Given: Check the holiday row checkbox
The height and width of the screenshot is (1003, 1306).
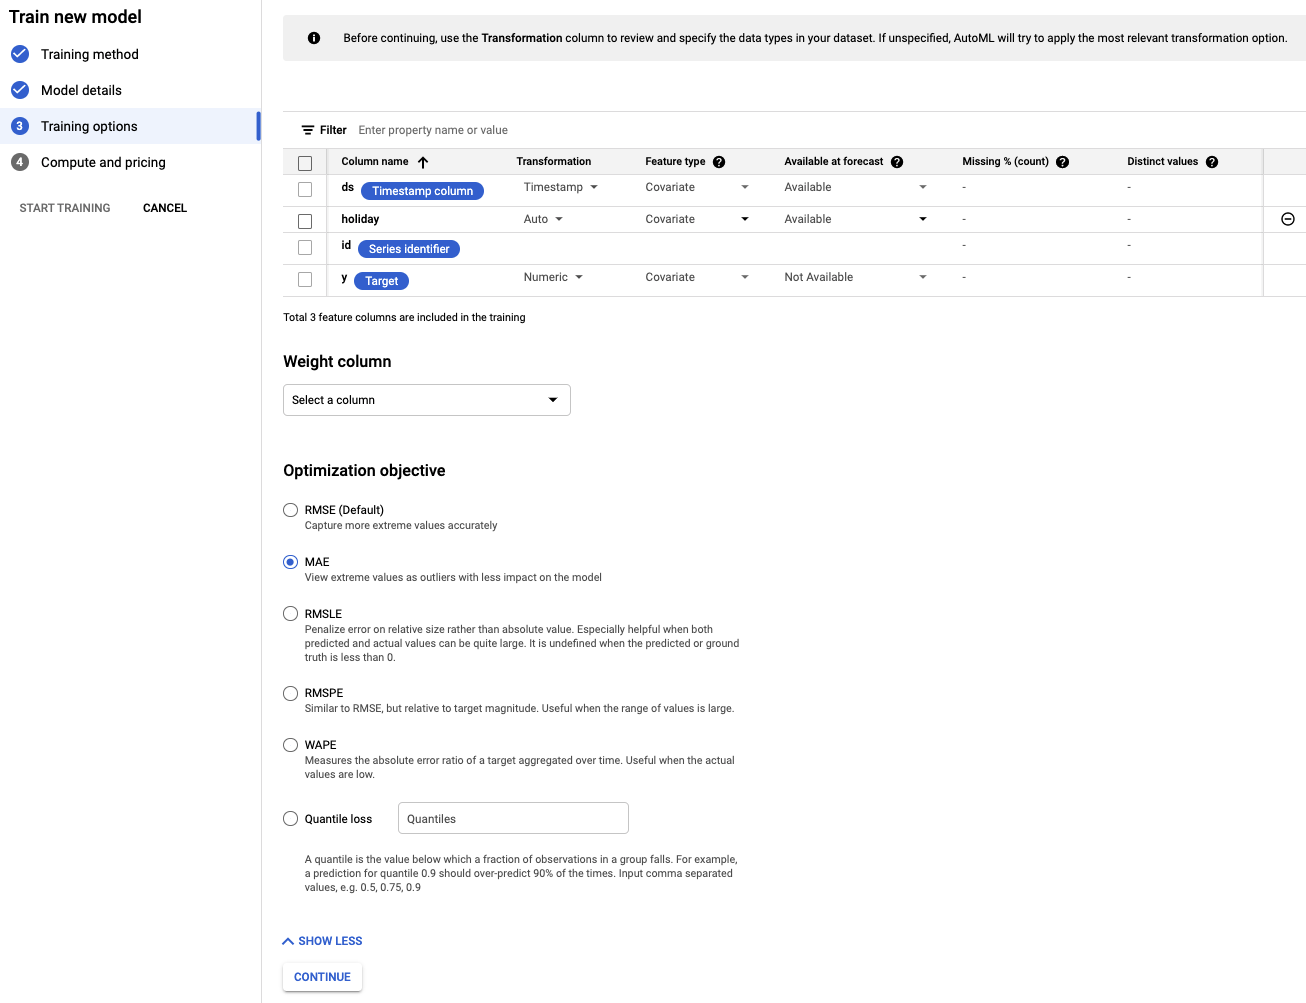Looking at the screenshot, I should (x=305, y=221).
